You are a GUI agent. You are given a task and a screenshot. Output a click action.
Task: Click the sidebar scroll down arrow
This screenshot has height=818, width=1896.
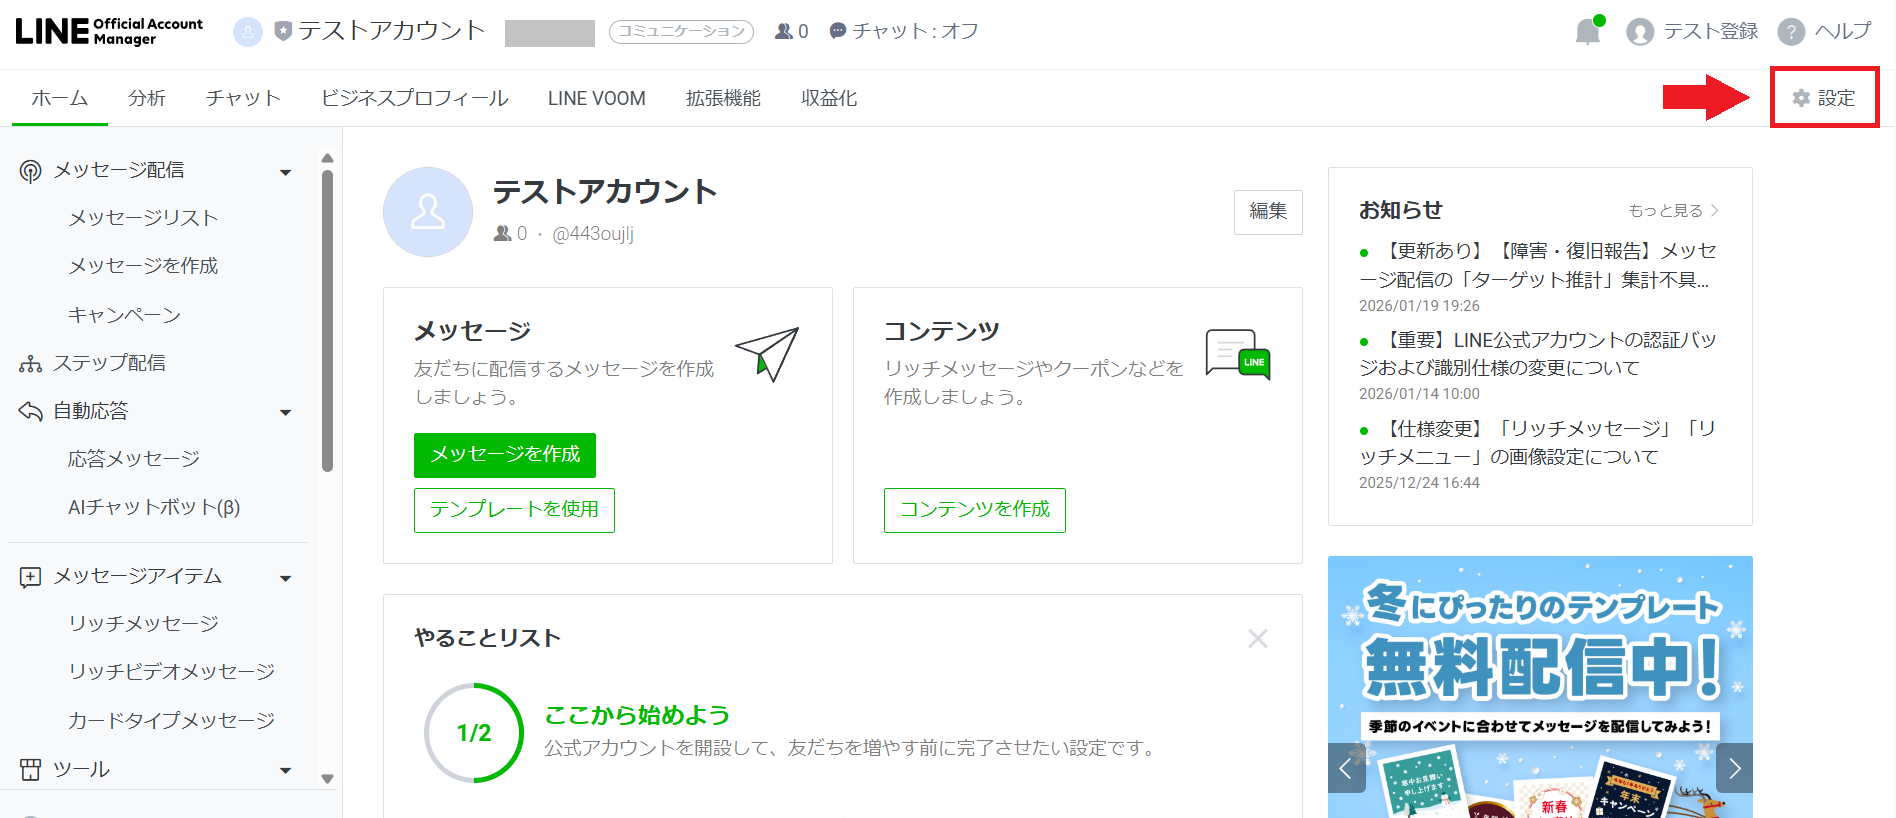327,778
